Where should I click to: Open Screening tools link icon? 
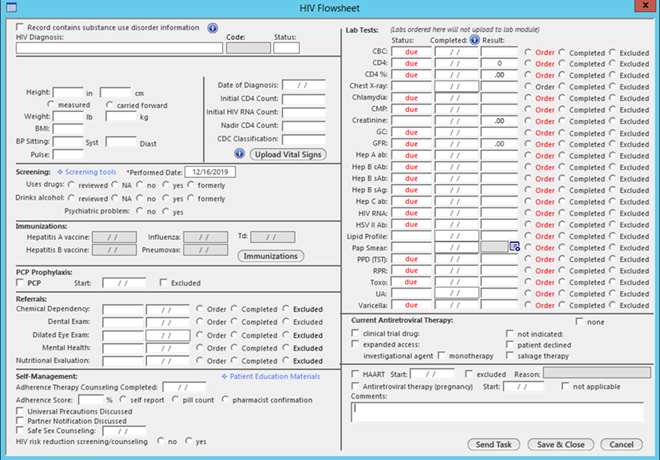[60, 172]
